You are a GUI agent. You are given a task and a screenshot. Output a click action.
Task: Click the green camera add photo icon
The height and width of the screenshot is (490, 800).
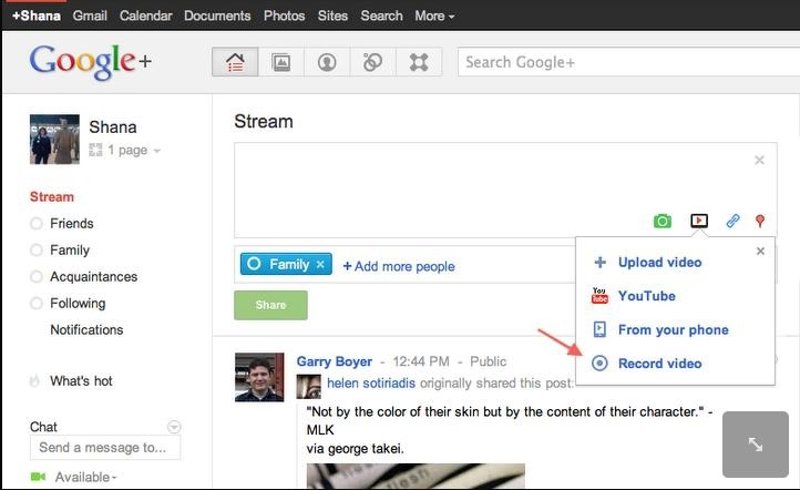tap(661, 221)
